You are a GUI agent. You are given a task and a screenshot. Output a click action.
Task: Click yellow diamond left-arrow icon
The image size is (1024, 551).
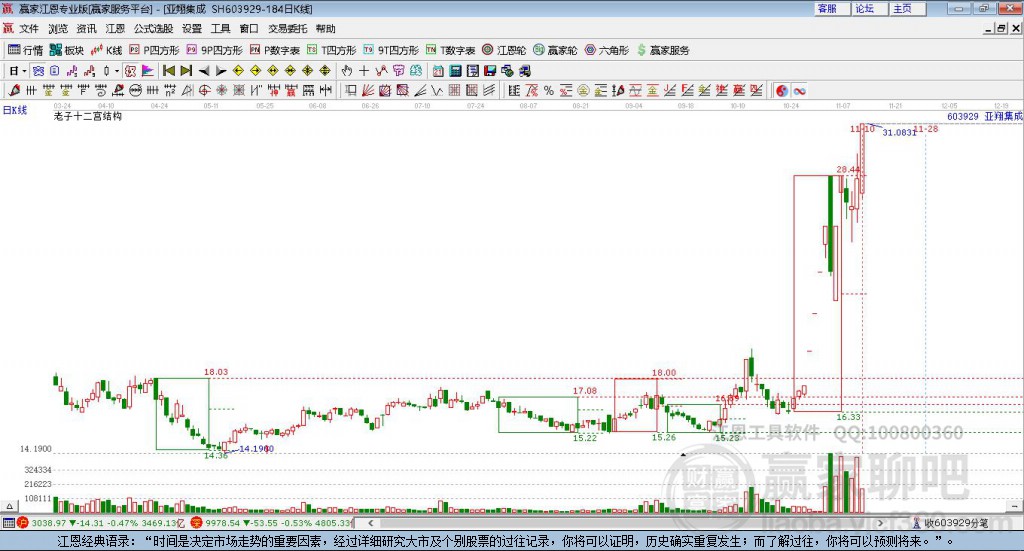[x=238, y=71]
